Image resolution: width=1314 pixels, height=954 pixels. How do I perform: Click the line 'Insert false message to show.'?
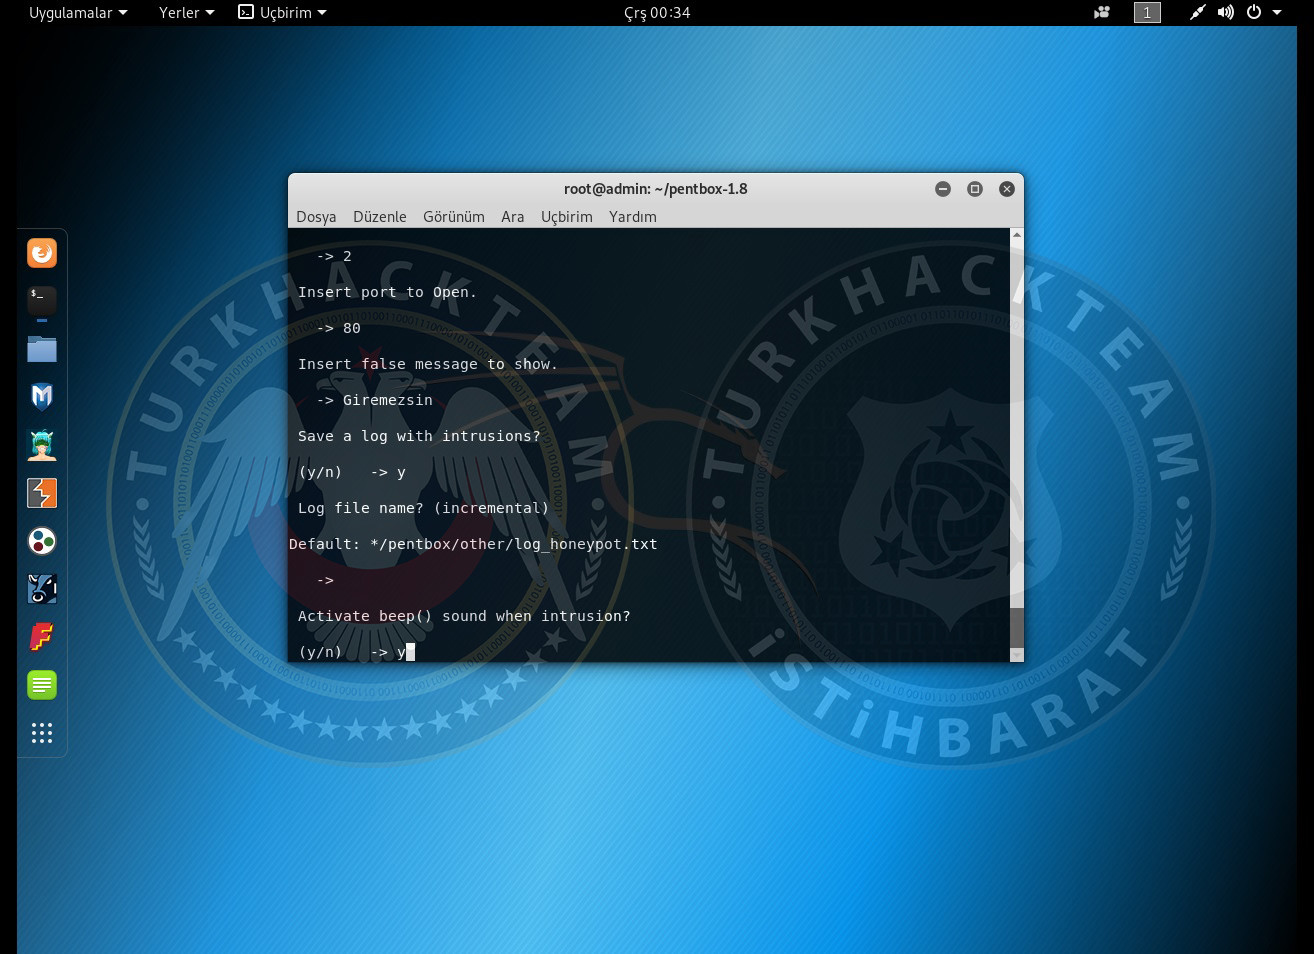pos(428,364)
